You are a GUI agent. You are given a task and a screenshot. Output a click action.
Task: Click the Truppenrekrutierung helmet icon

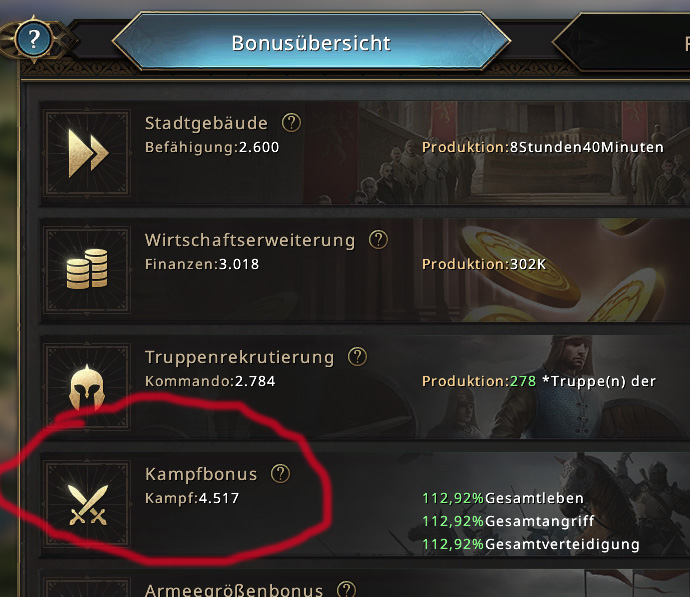click(87, 386)
